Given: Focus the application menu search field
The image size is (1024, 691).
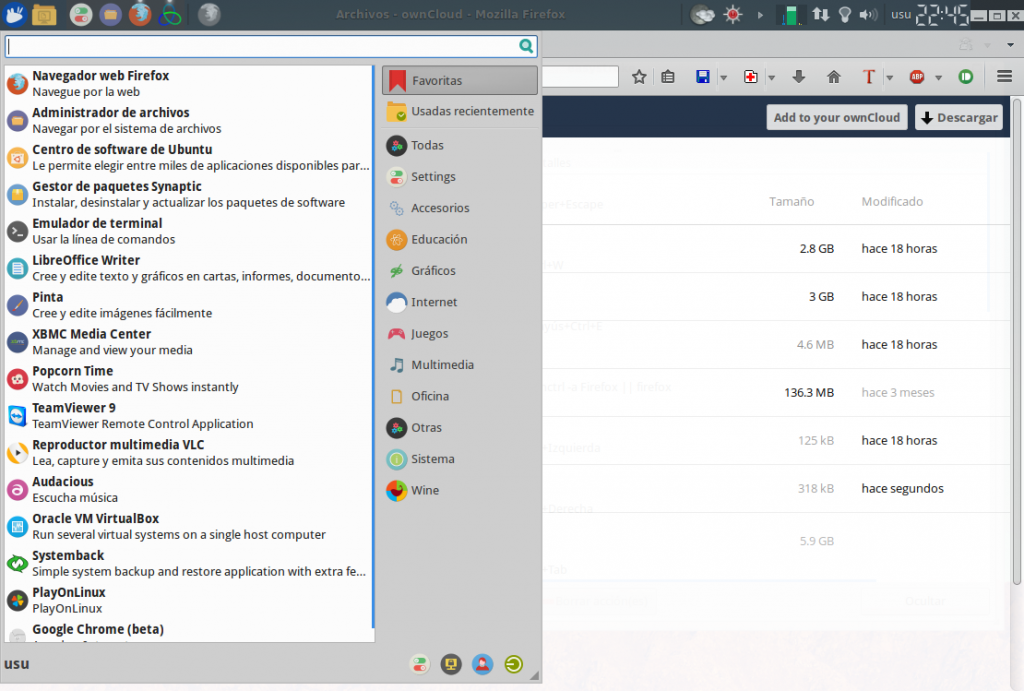Looking at the screenshot, I should click(271, 46).
